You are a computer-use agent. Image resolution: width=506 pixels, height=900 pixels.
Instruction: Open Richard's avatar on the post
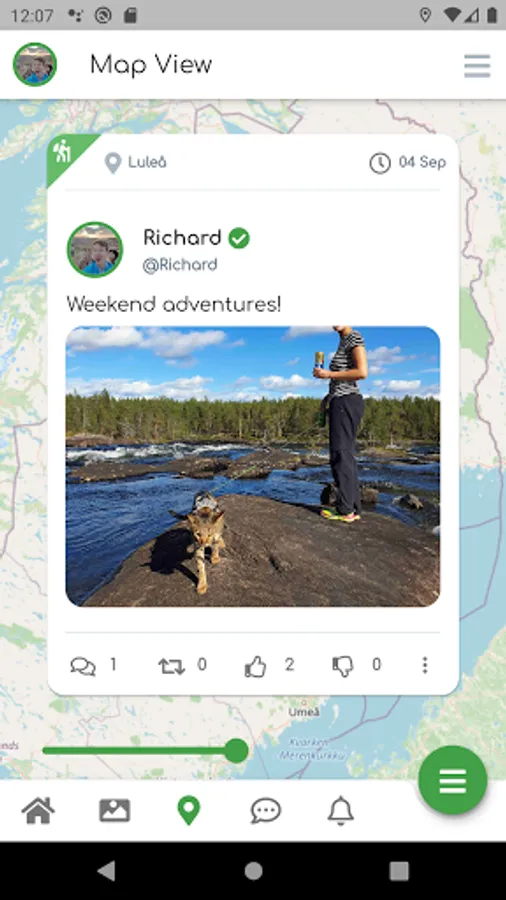pos(95,250)
